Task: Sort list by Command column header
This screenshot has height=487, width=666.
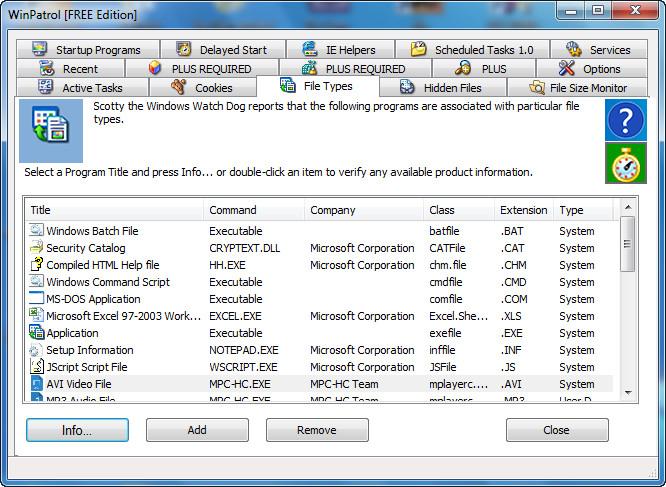Action: tap(254, 210)
